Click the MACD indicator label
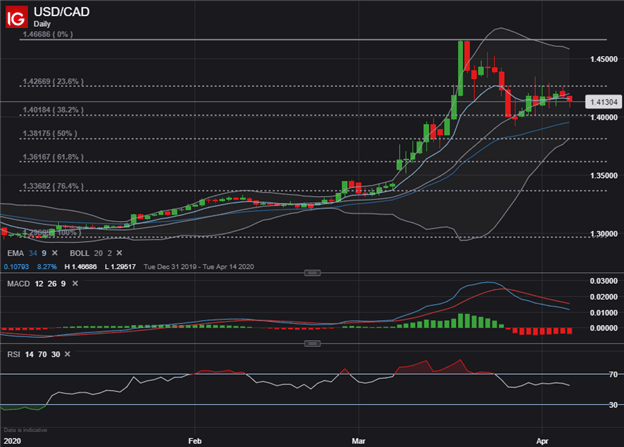The height and width of the screenshot is (447, 624). pos(18,284)
